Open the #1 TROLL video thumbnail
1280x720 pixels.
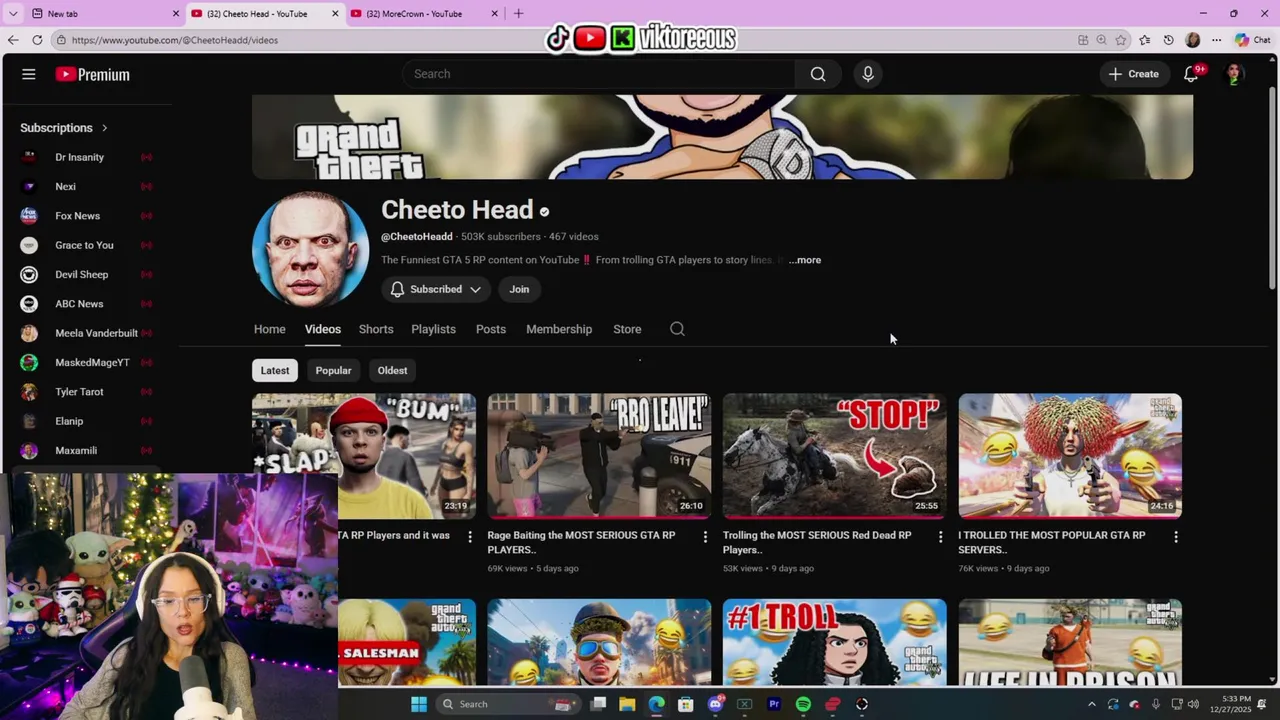pos(835,642)
